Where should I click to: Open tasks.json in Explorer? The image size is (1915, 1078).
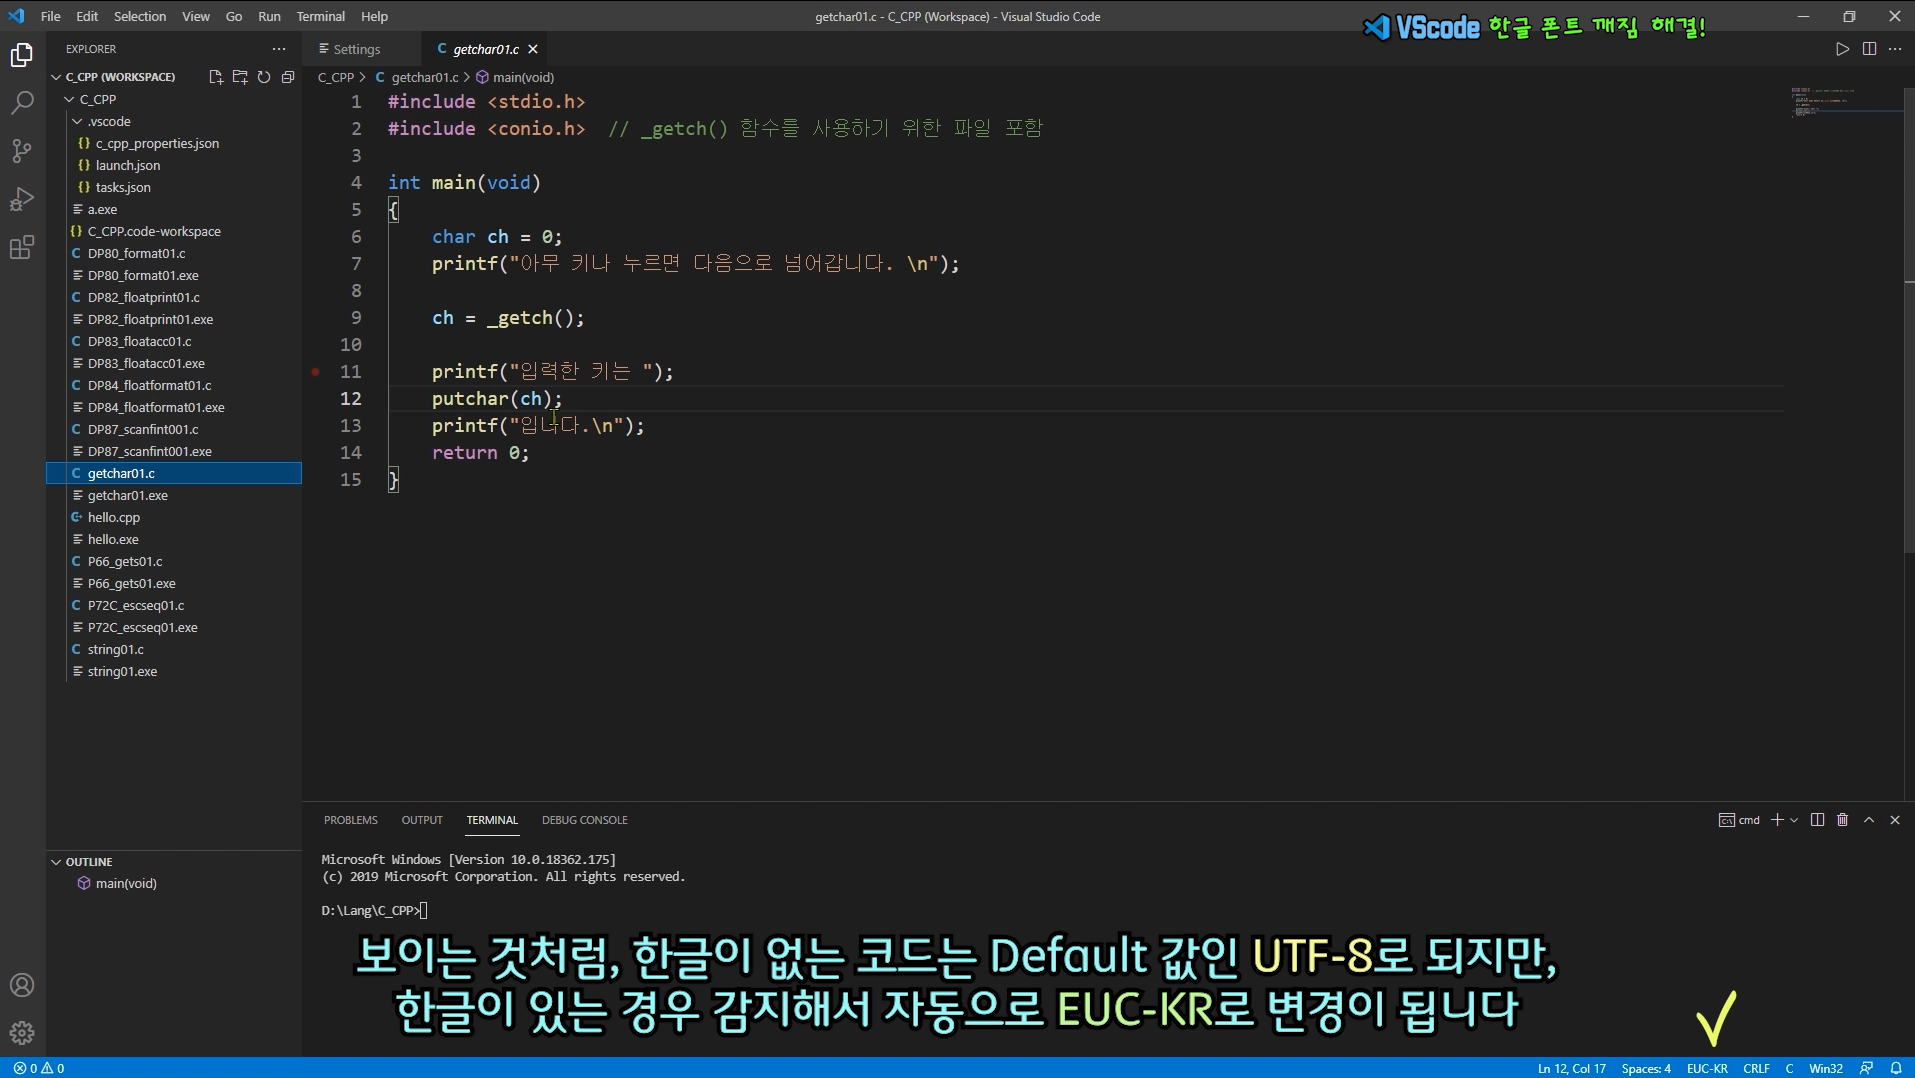123,187
